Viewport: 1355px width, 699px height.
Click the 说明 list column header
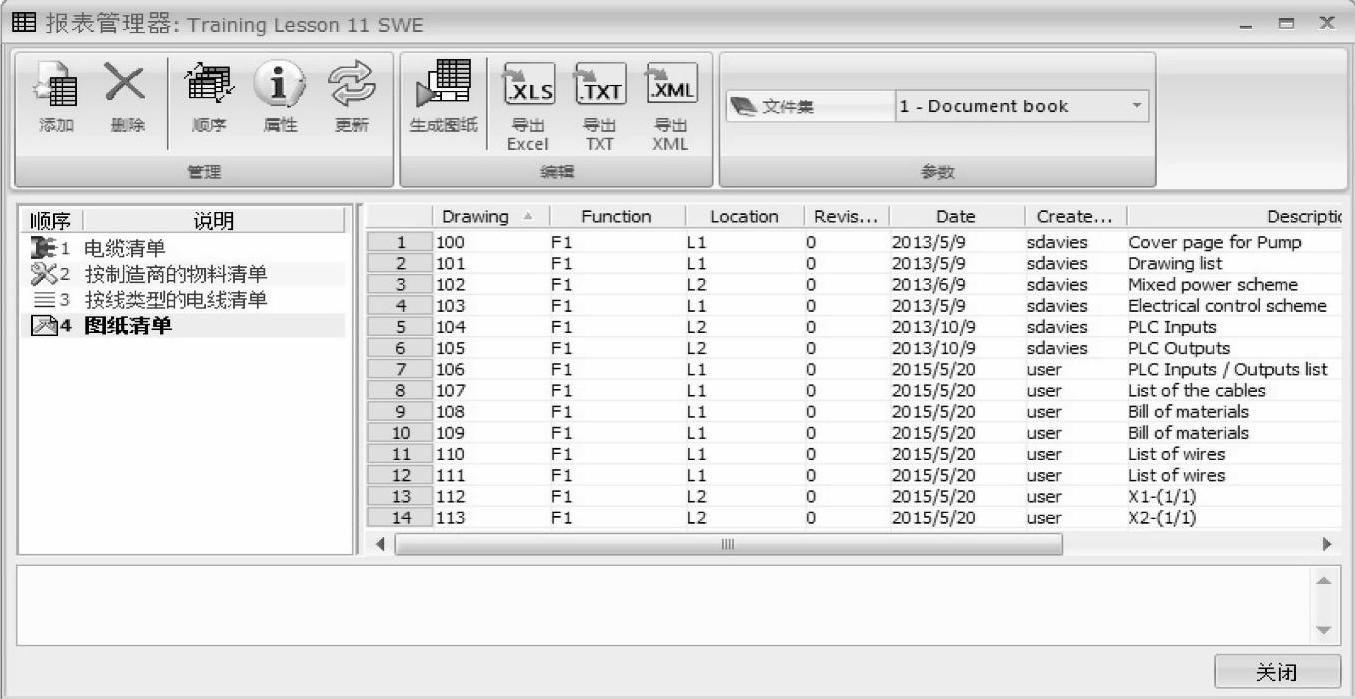pyautogui.click(x=213, y=221)
